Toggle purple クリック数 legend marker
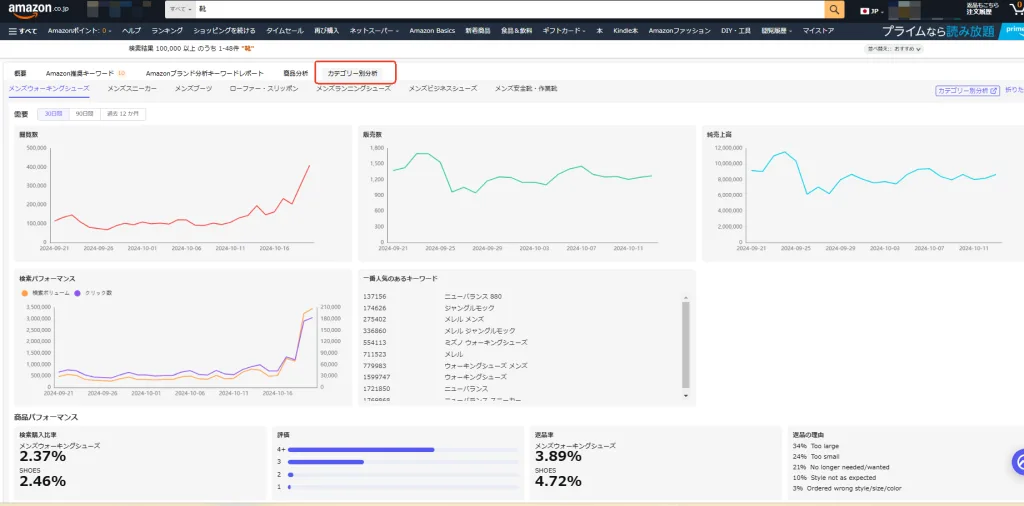 (78, 293)
